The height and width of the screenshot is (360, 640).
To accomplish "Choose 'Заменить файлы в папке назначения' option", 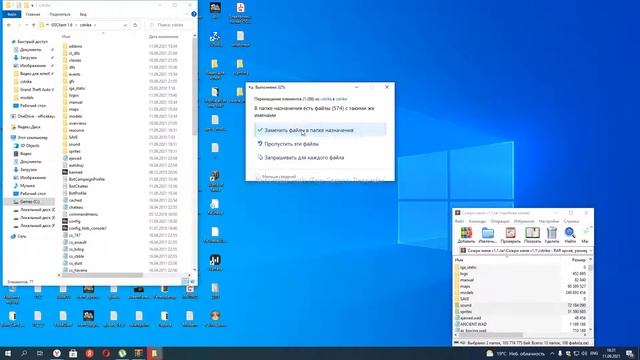I will tap(320, 130).
